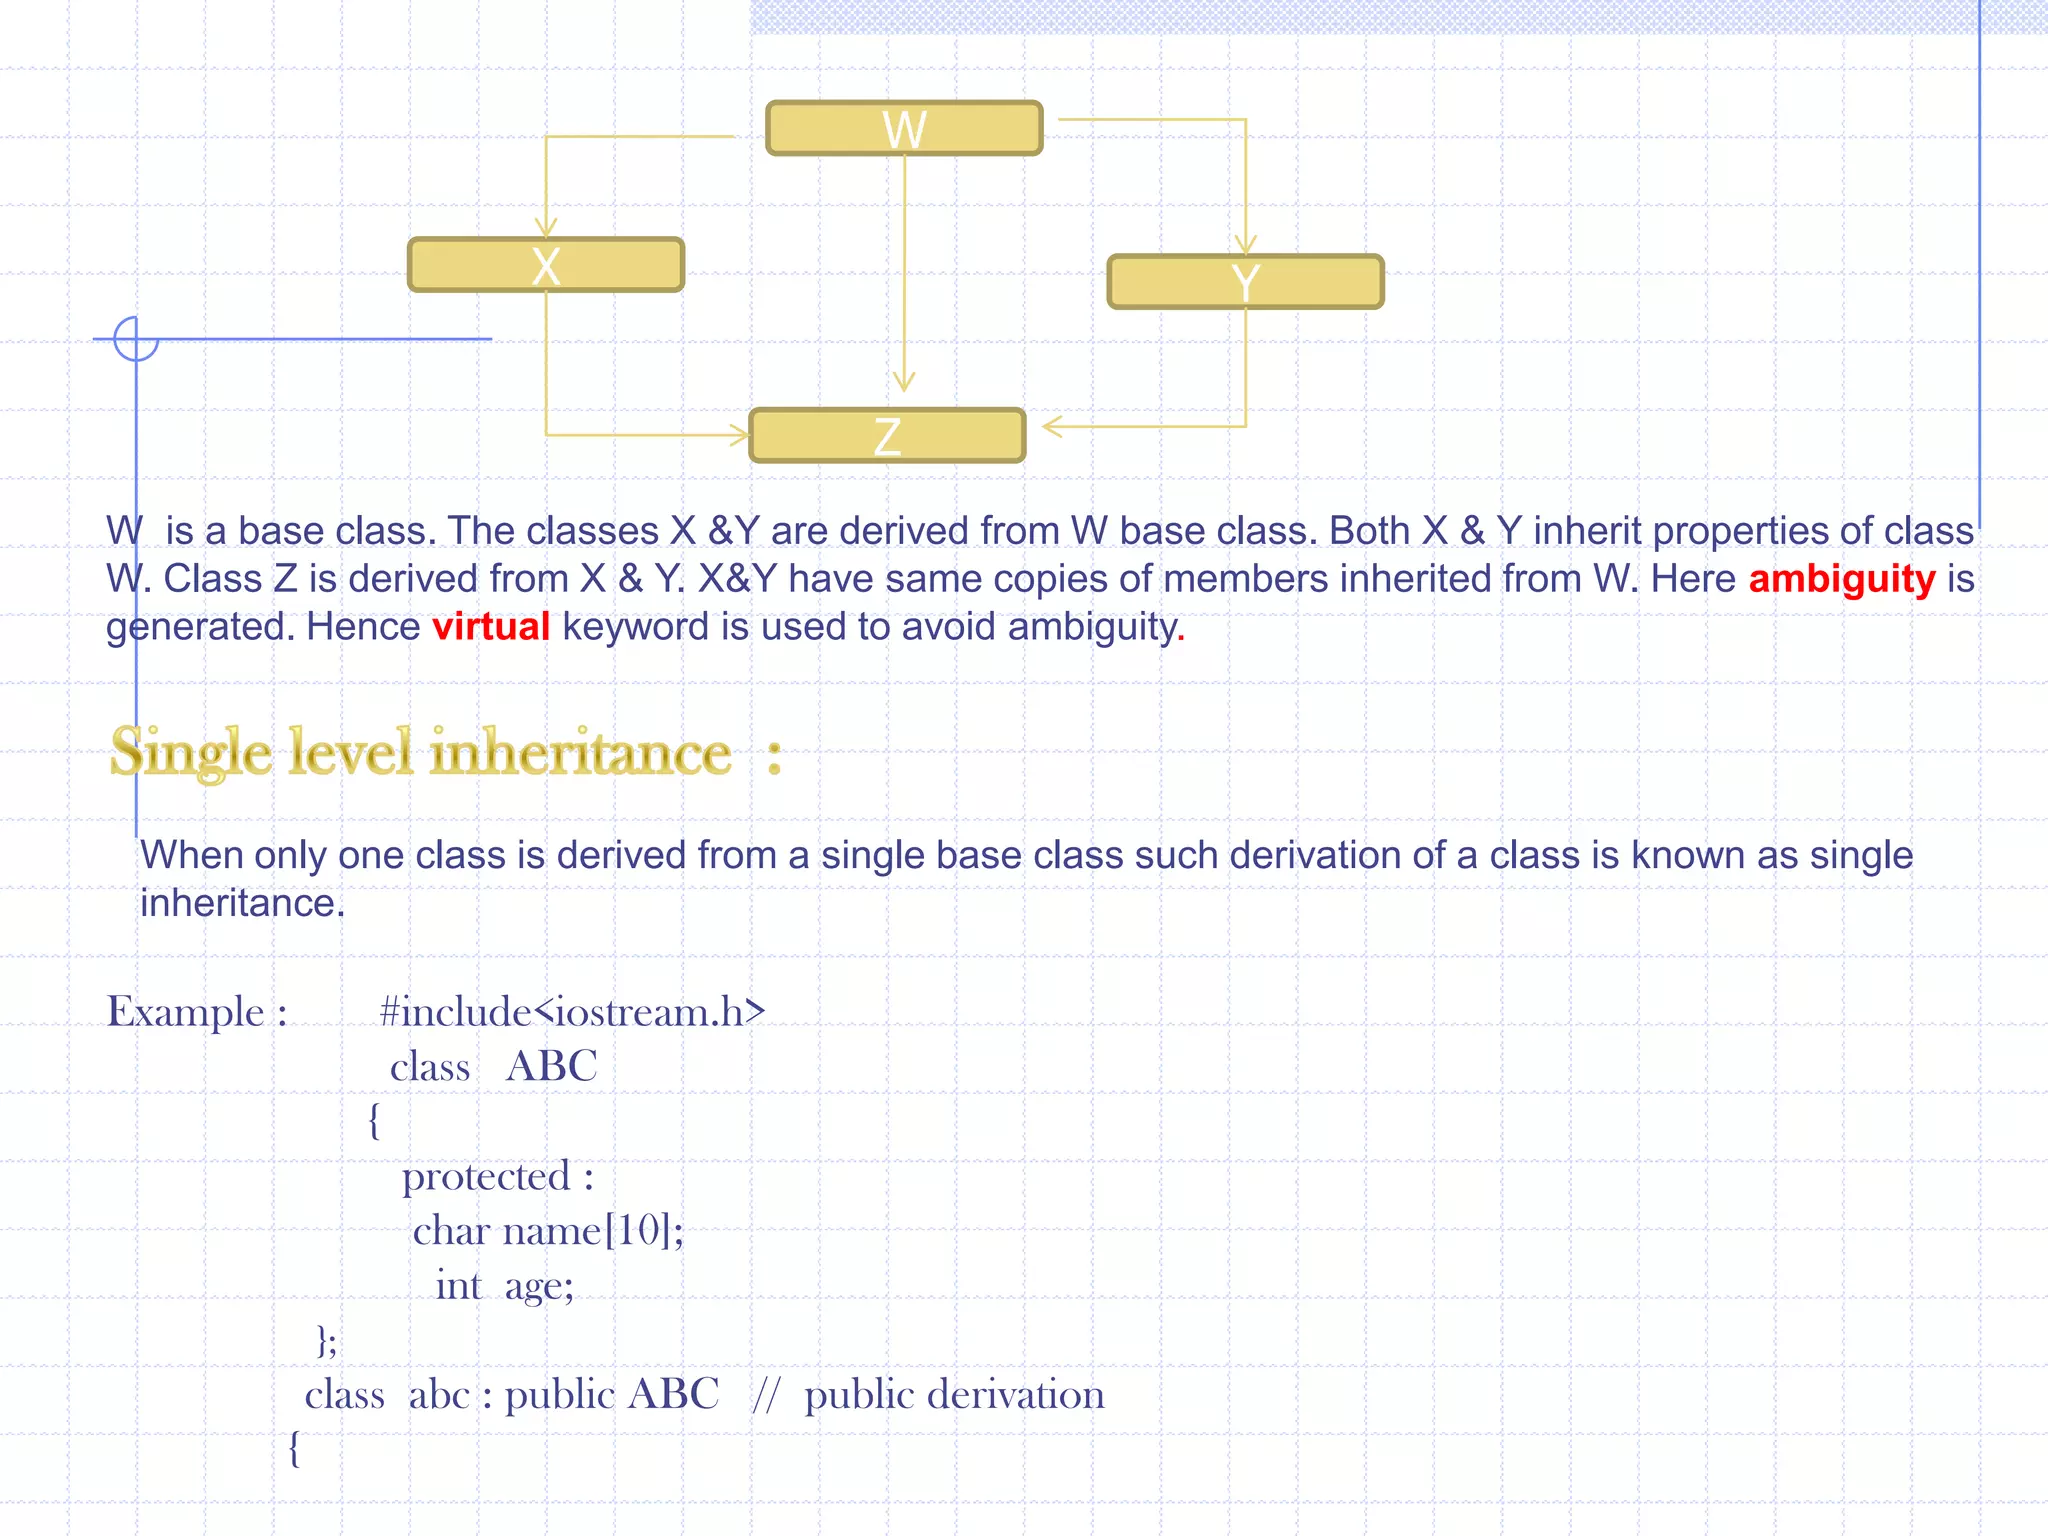Click the red word ambiguity
2048x1536 pixels.
1841,579
